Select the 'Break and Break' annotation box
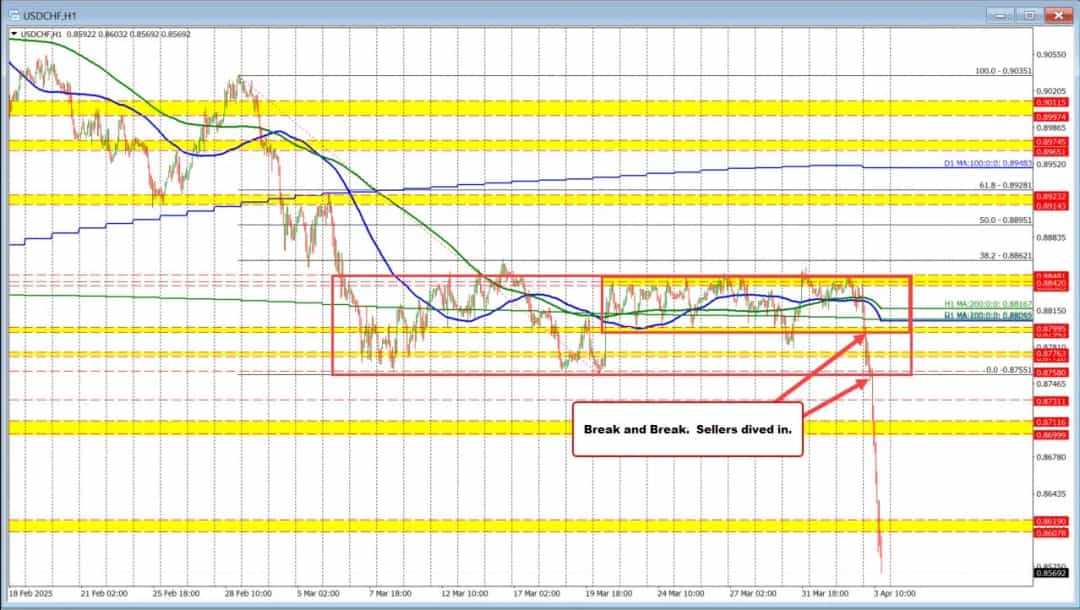 (x=687, y=428)
